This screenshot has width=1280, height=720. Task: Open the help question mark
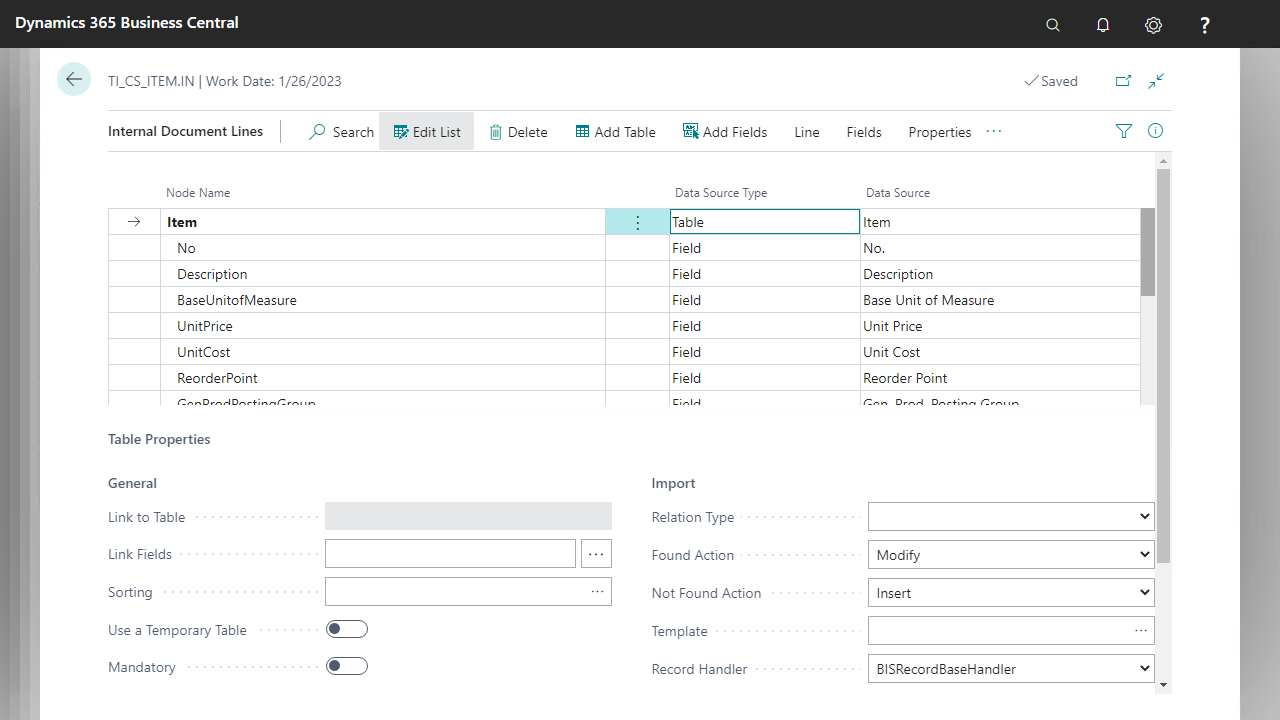click(x=1205, y=25)
